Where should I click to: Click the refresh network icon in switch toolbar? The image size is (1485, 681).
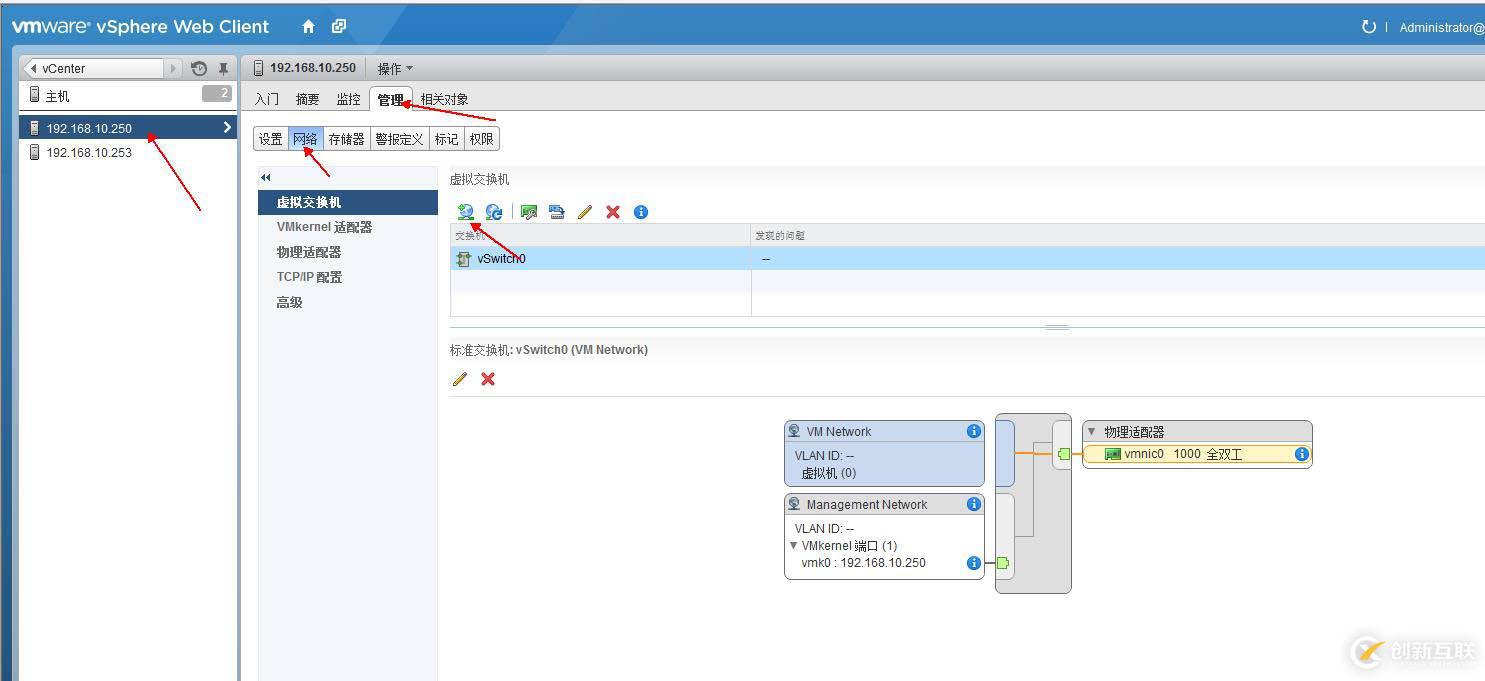point(494,212)
